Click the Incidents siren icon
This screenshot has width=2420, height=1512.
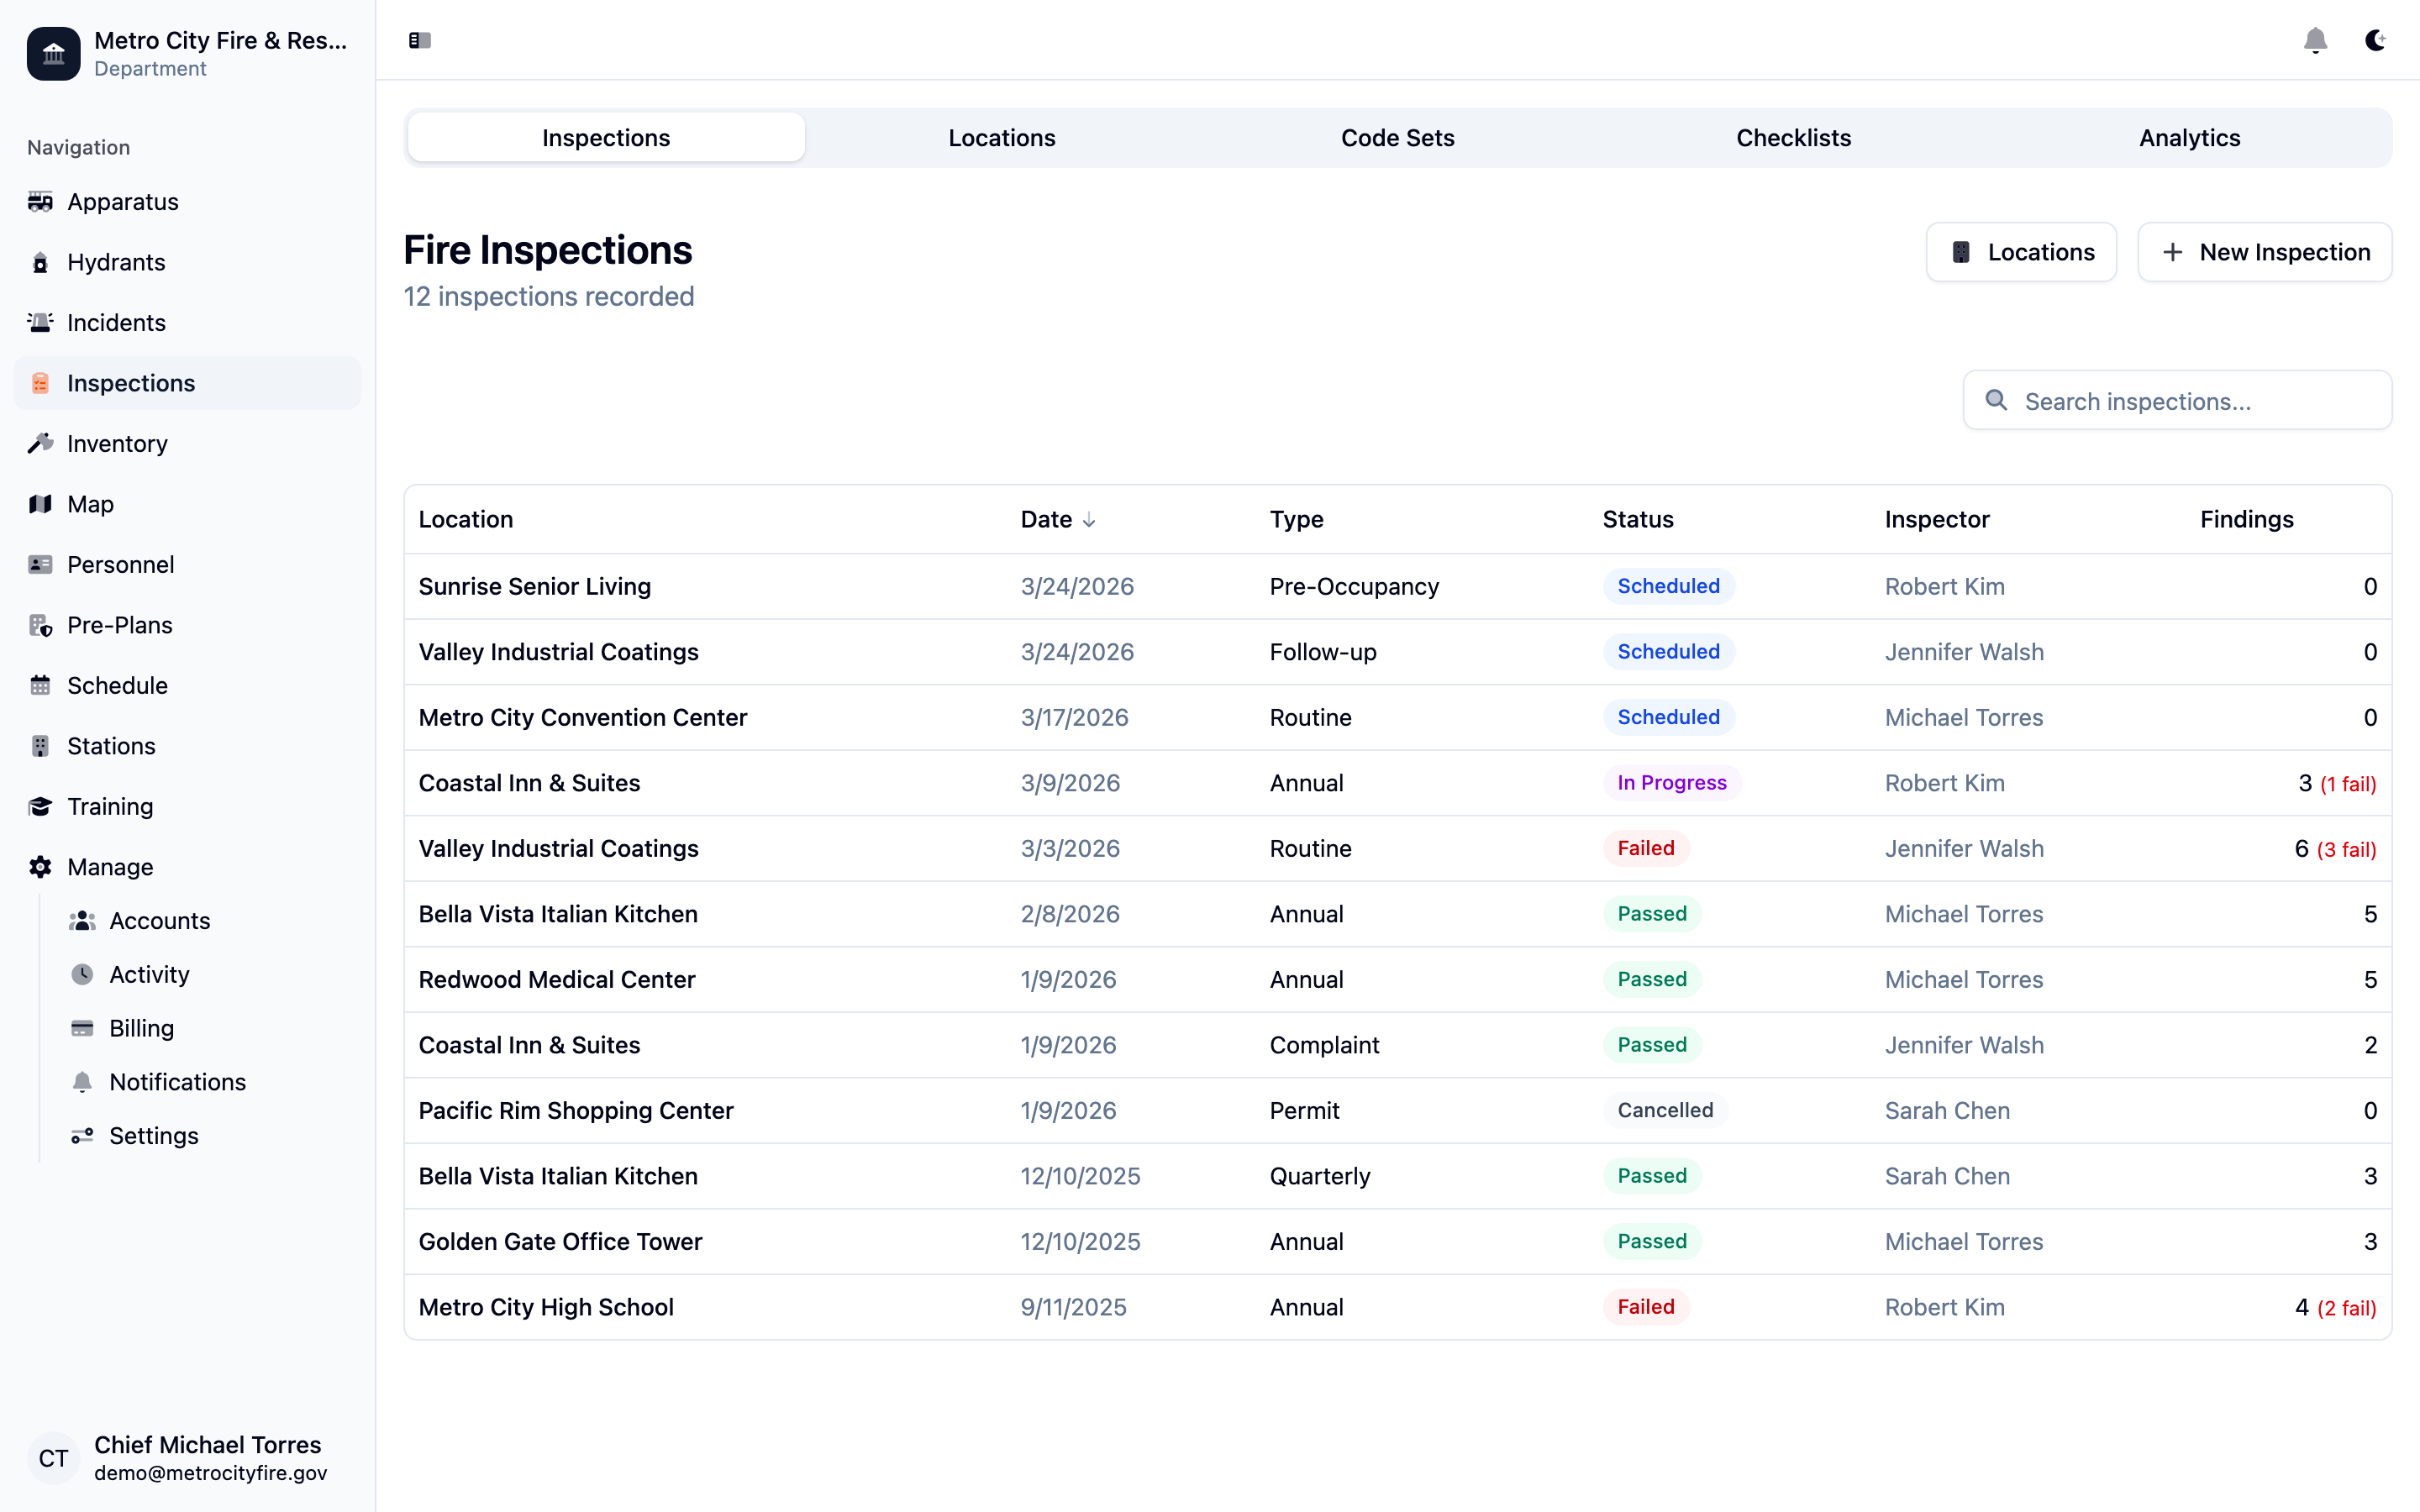pyautogui.click(x=40, y=322)
